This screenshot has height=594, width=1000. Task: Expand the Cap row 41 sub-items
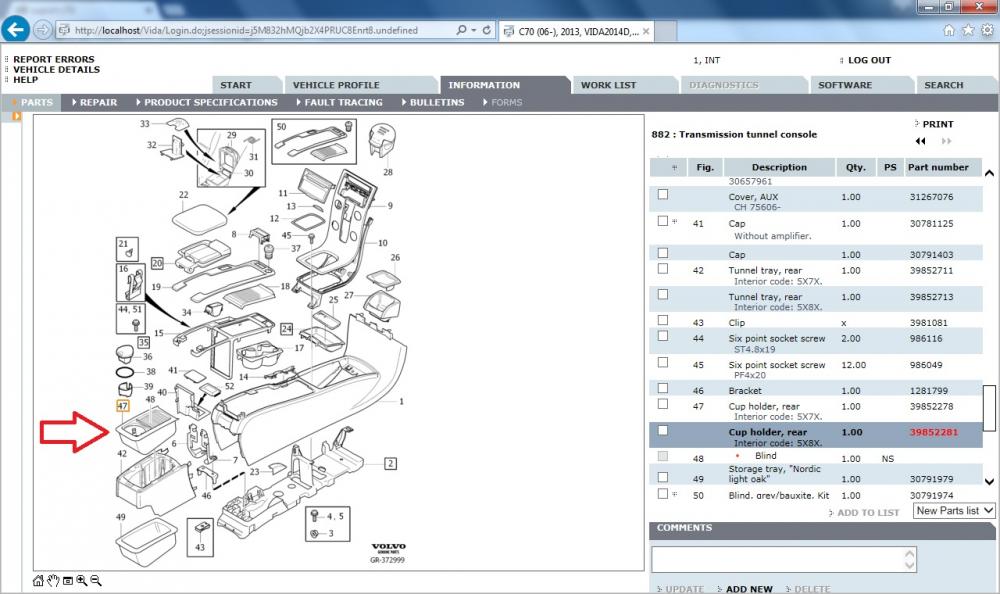click(675, 221)
